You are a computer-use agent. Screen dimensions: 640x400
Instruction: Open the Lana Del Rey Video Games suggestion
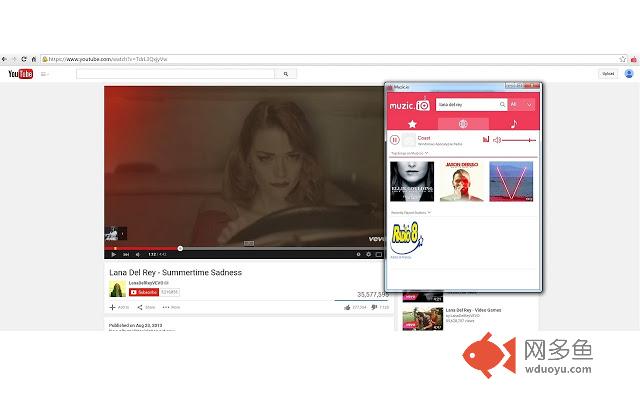473,310
